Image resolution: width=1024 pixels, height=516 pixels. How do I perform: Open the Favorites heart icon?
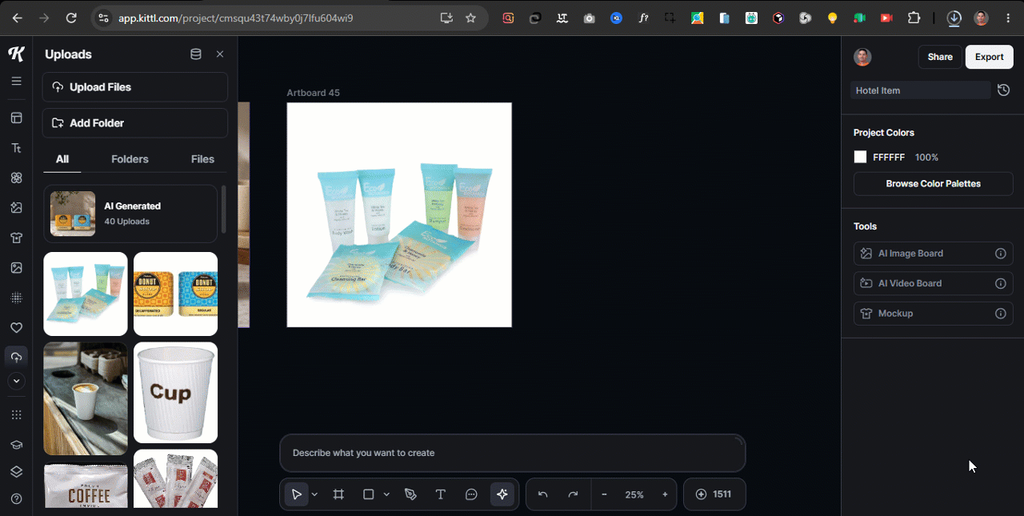16,328
